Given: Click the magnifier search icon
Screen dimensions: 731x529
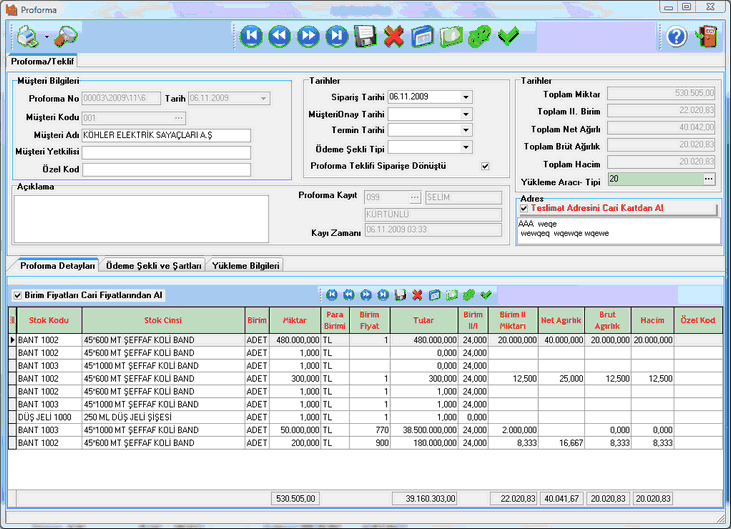Looking at the screenshot, I should point(66,36).
